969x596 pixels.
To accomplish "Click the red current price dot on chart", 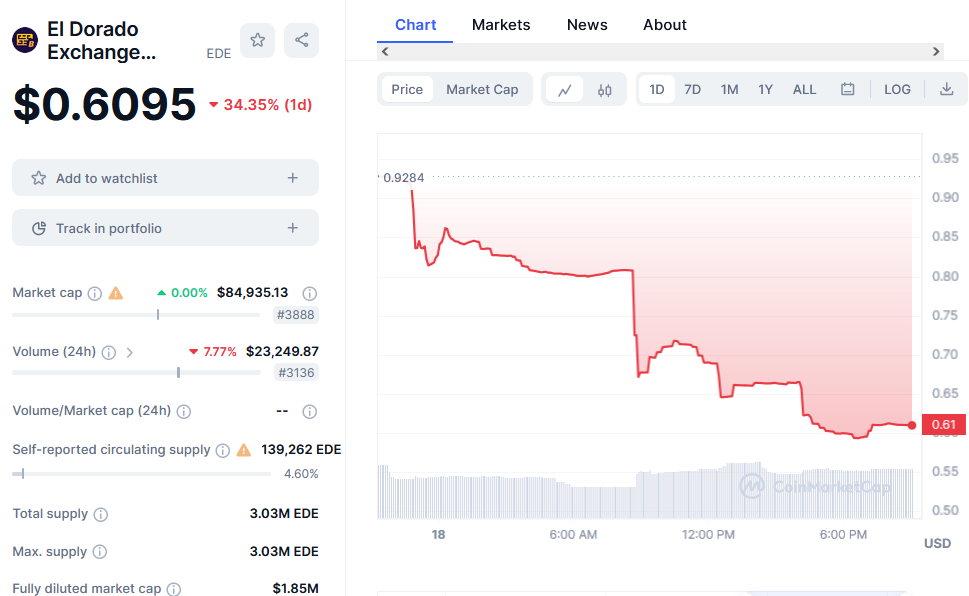I will [x=912, y=425].
